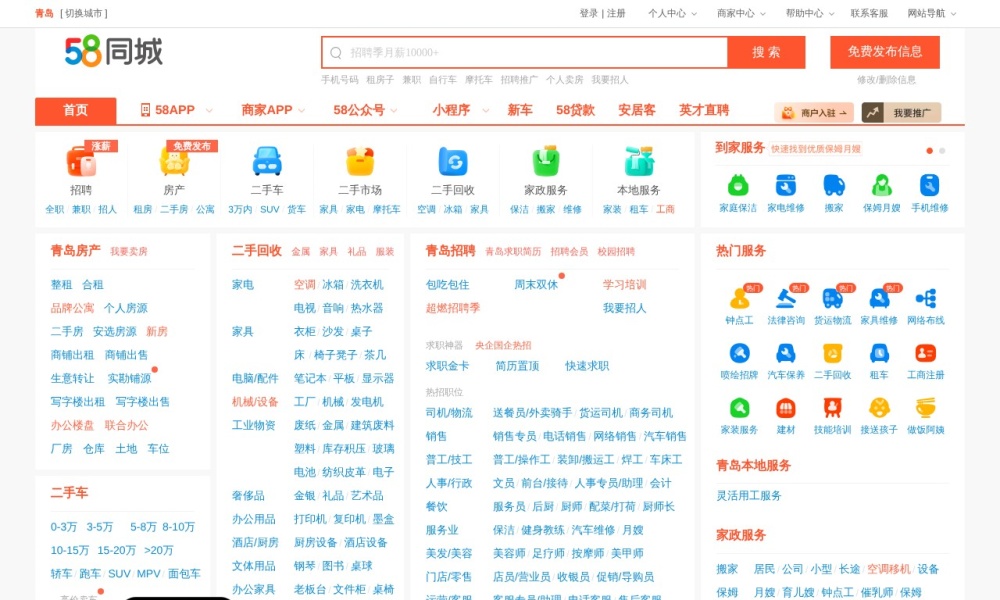Click the 工商注册 icon
1000x600 pixels.
(x=925, y=353)
